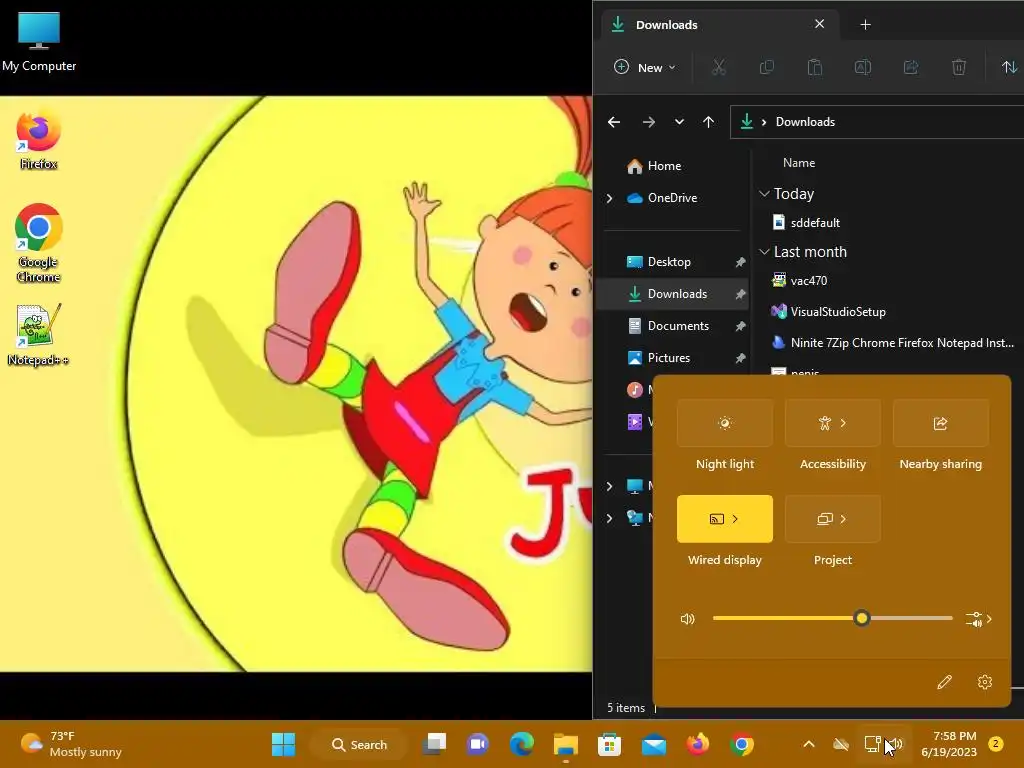This screenshot has height=768, width=1024.
Task: Open the Windows Start menu
Action: coord(283,744)
